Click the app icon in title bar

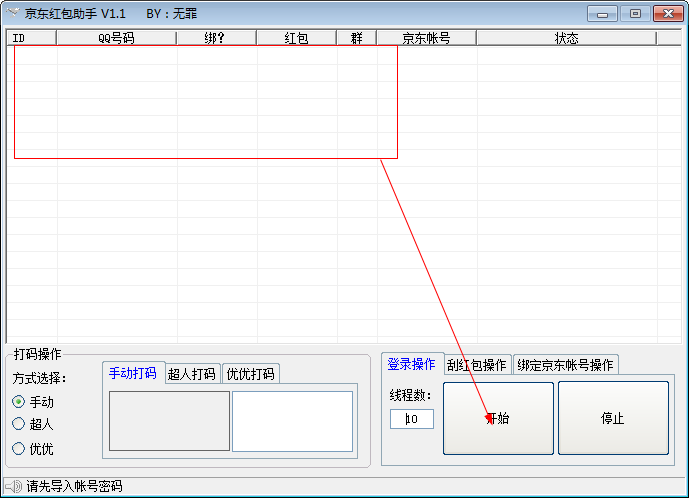13,13
